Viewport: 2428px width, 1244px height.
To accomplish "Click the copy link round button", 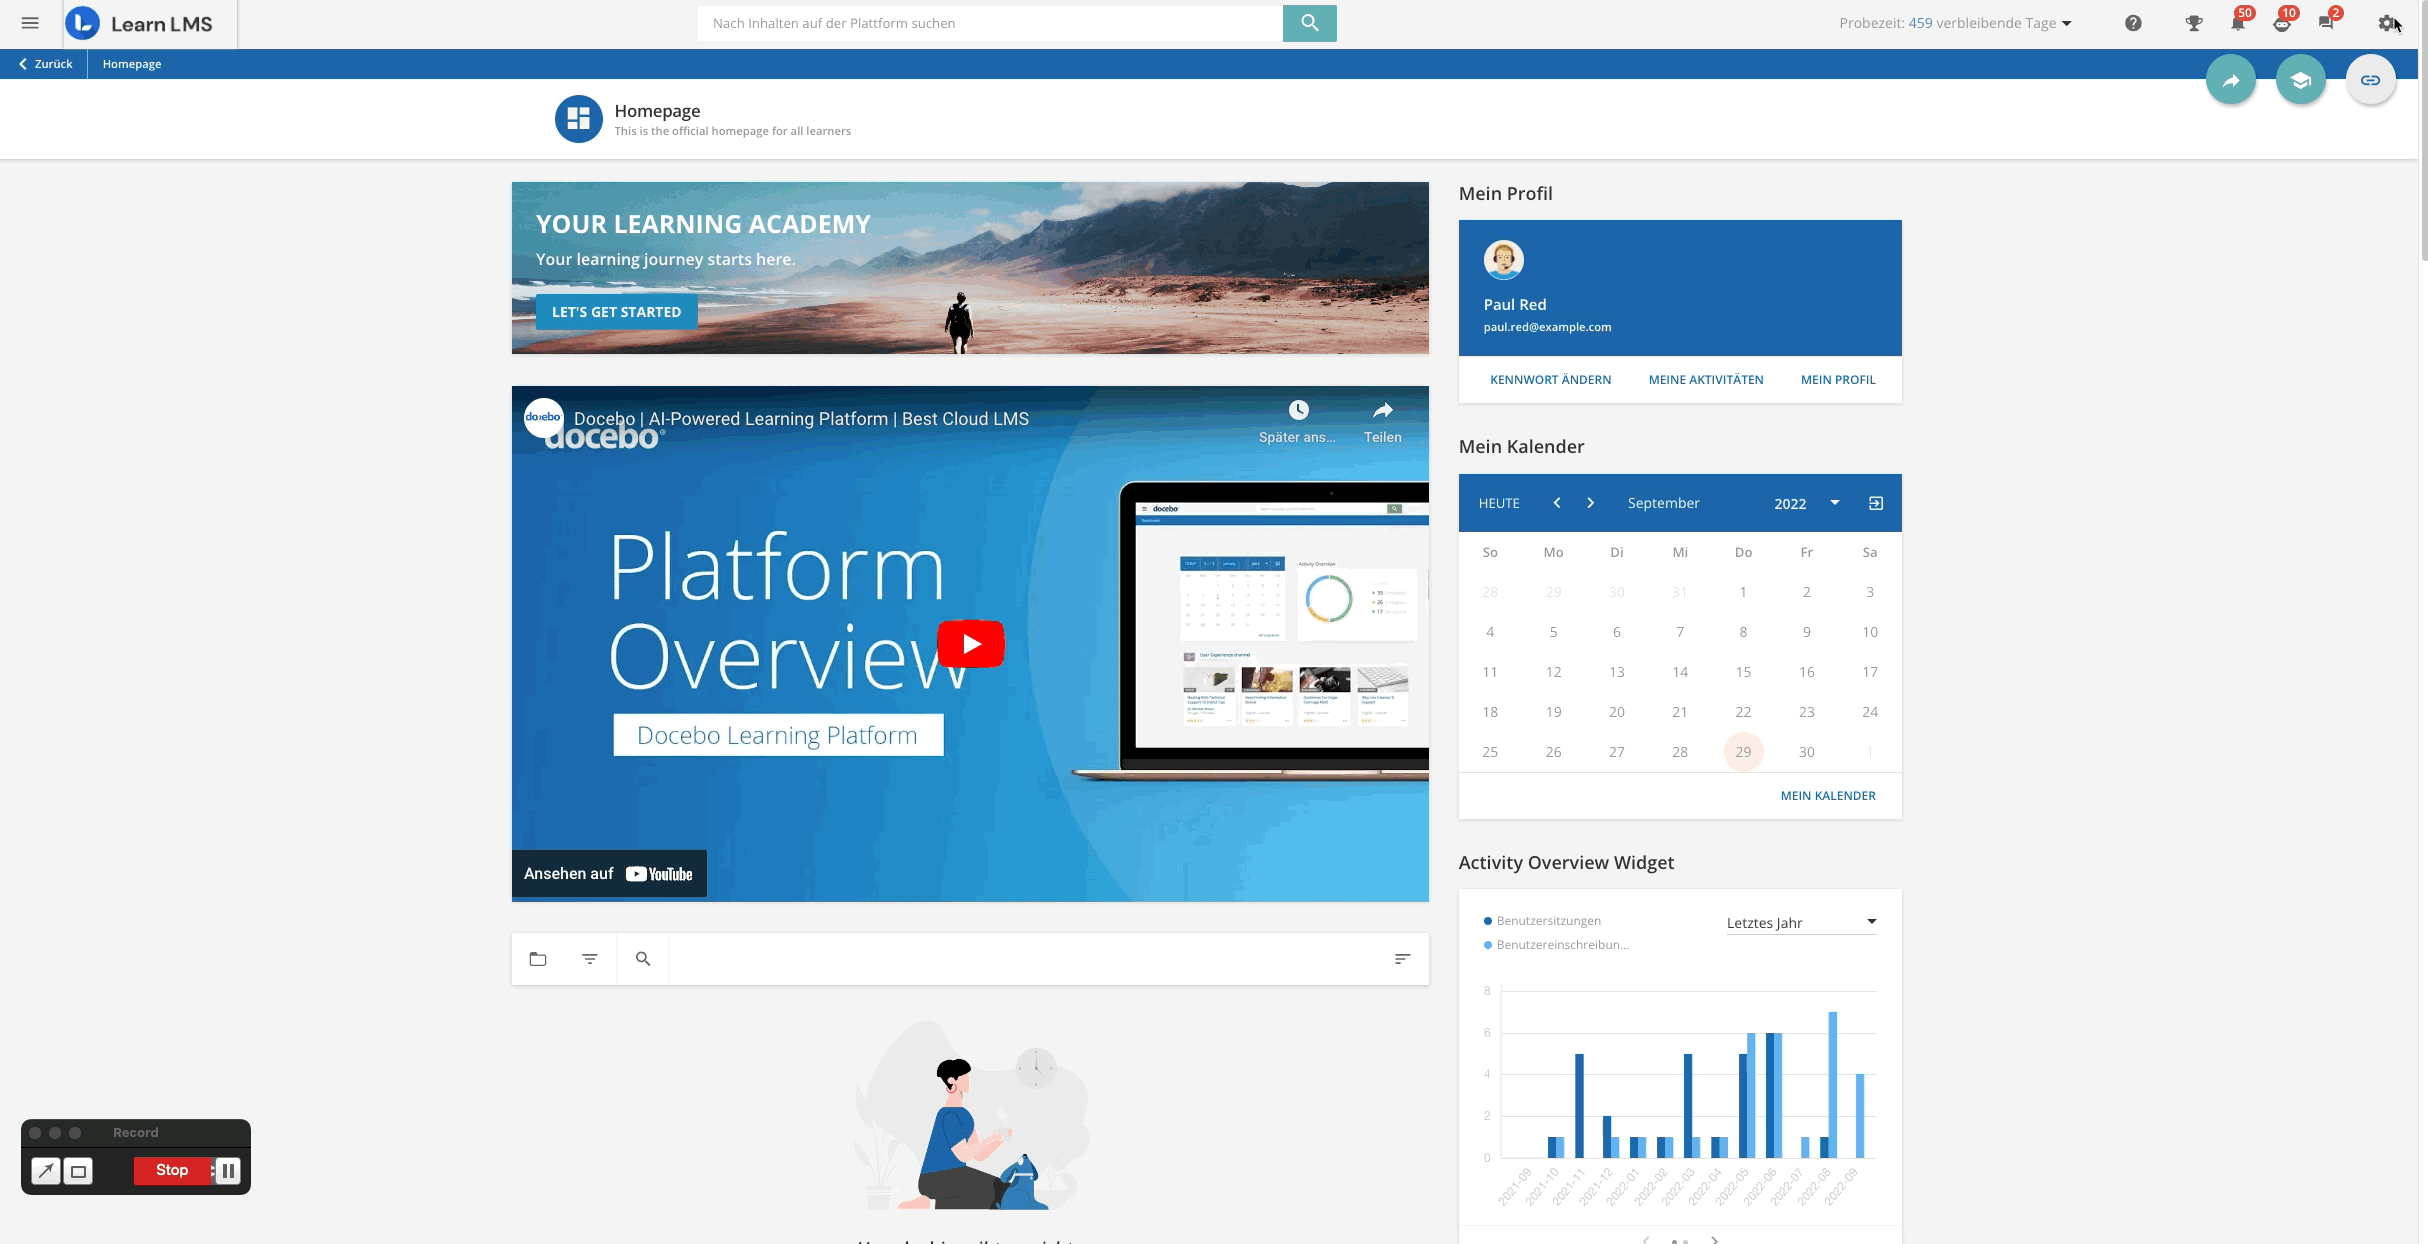I will (2370, 80).
